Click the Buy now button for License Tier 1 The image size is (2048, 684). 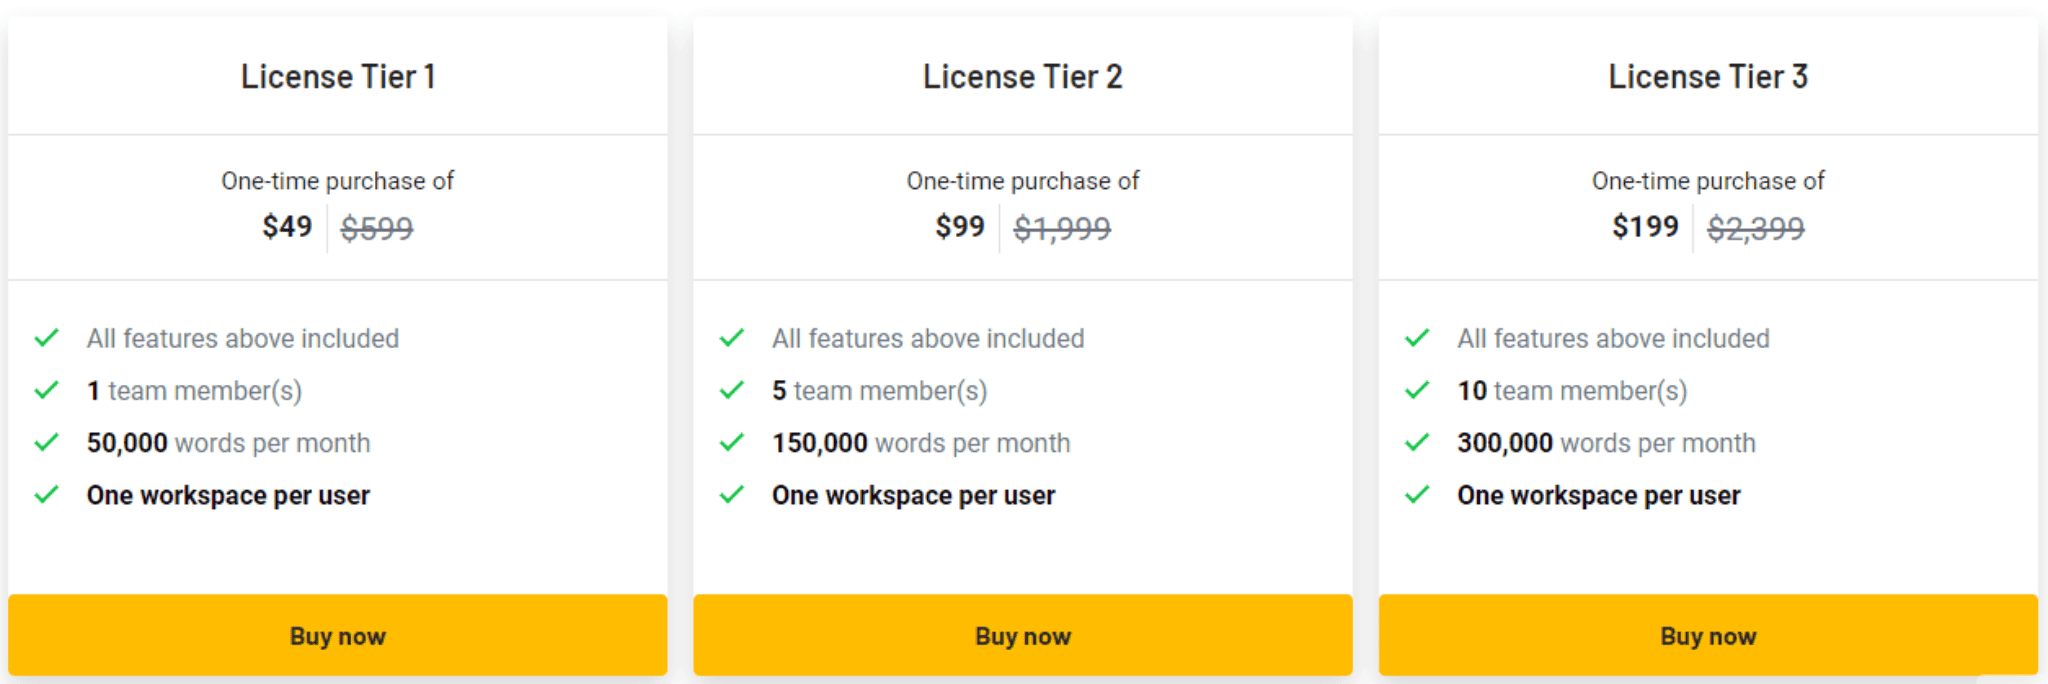(338, 636)
